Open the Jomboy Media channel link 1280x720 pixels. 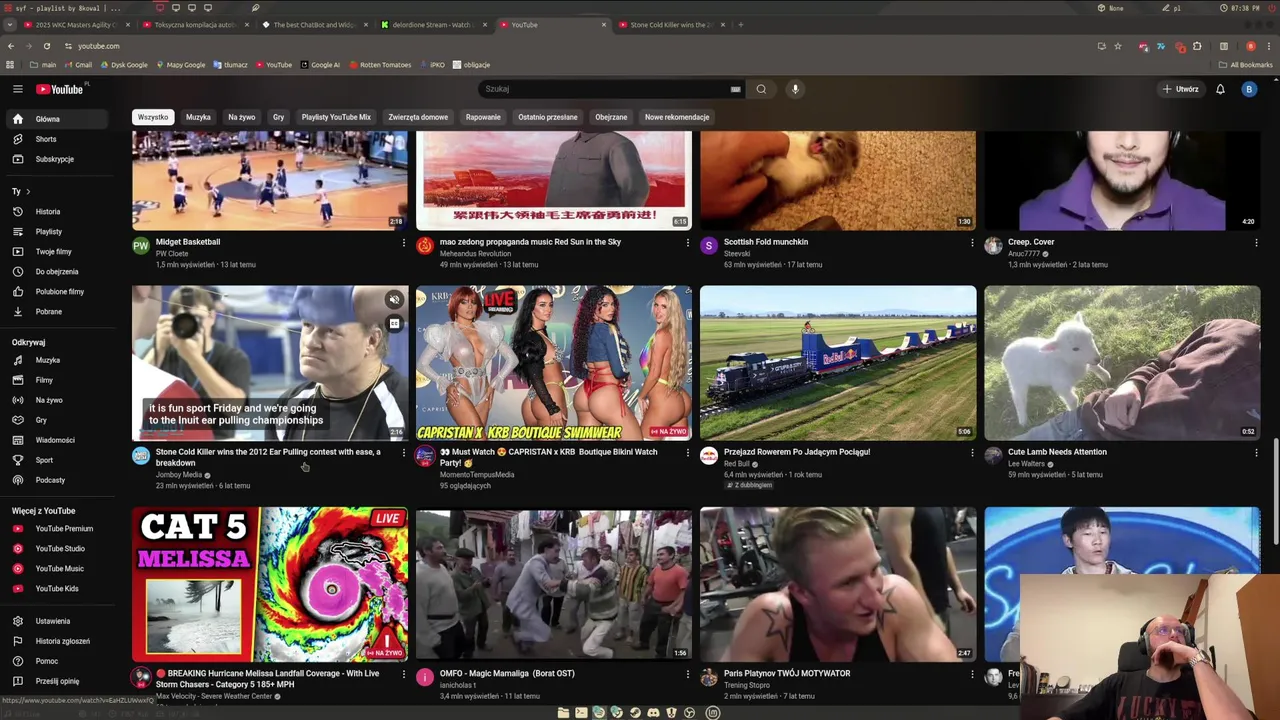pyautogui.click(x=178, y=475)
